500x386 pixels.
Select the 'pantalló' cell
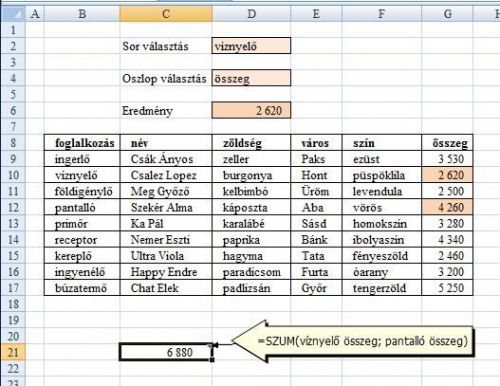click(x=82, y=207)
